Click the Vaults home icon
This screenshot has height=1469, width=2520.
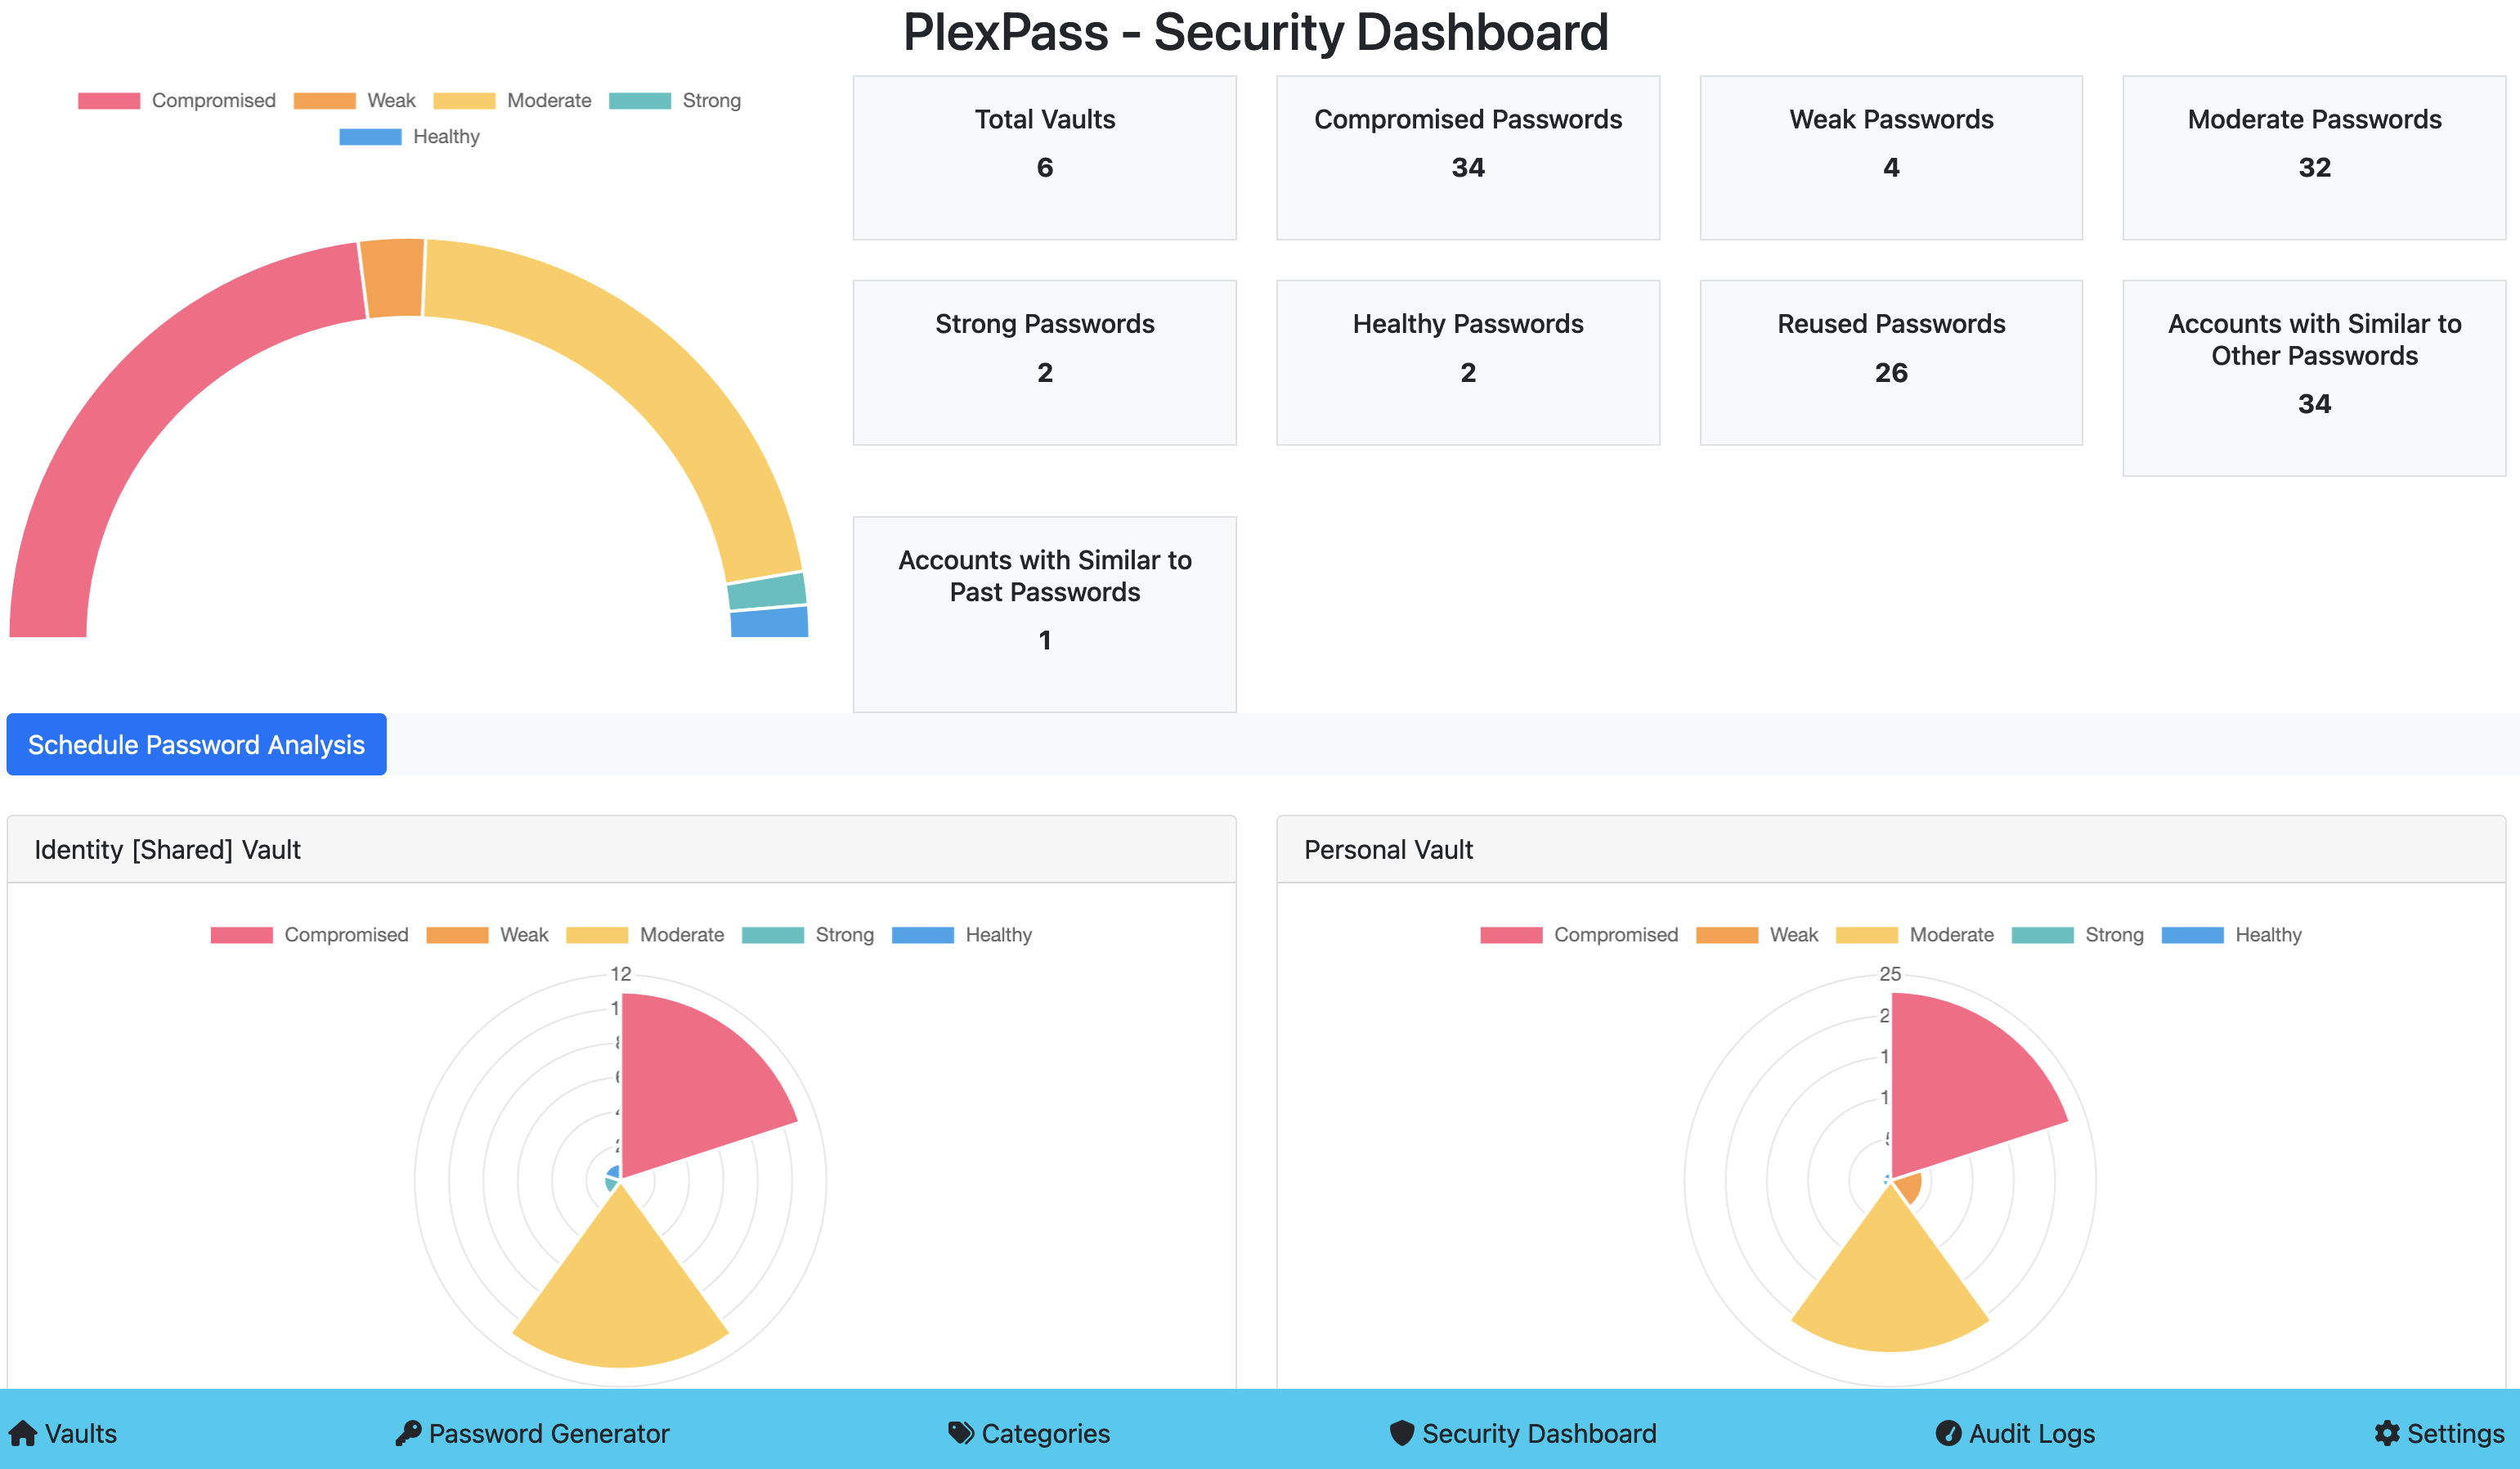coord(22,1433)
